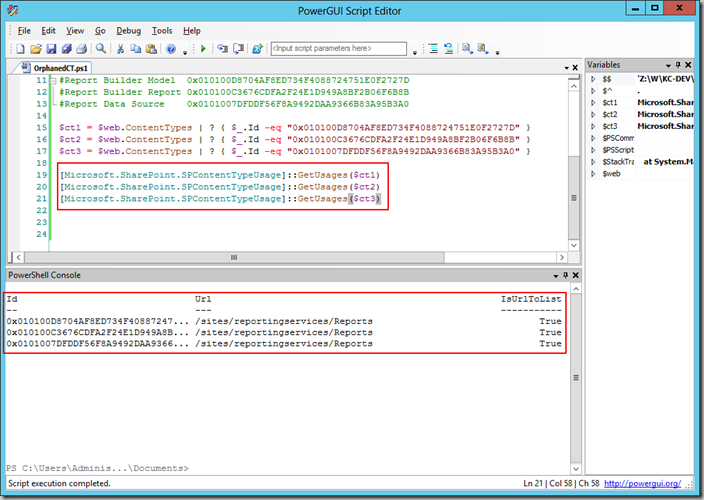Click the Print icon in the toolbar

pos(82,48)
